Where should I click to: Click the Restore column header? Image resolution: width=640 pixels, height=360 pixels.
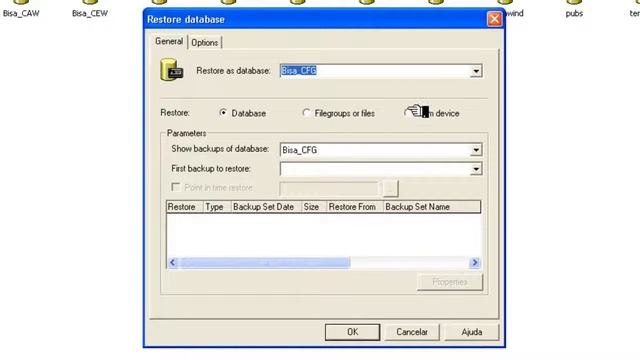coord(185,207)
